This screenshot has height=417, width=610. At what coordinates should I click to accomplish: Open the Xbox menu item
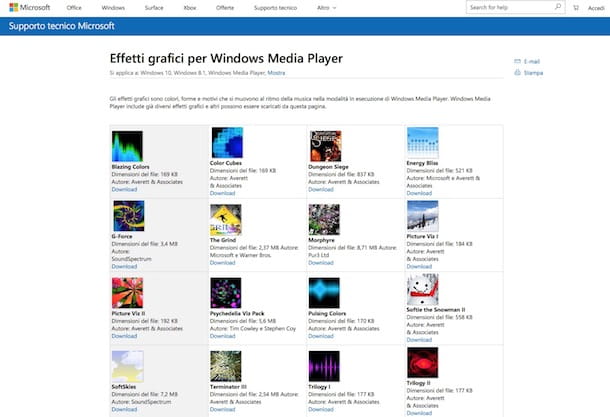[190, 7]
